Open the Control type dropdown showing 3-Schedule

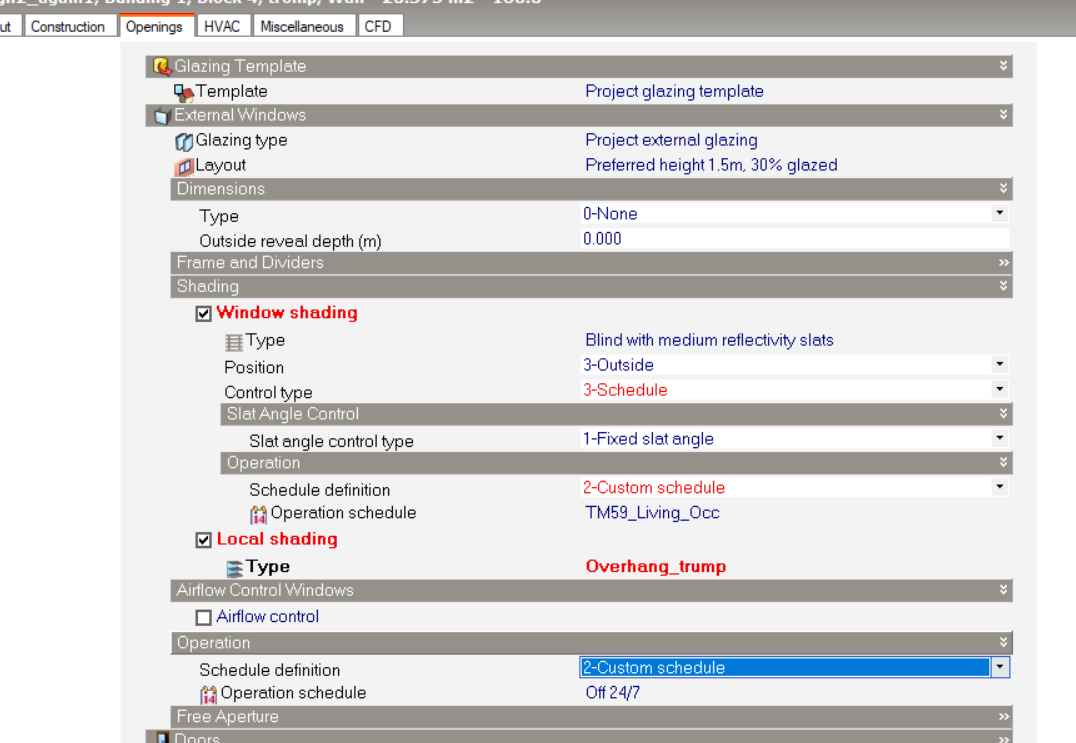tap(999, 390)
